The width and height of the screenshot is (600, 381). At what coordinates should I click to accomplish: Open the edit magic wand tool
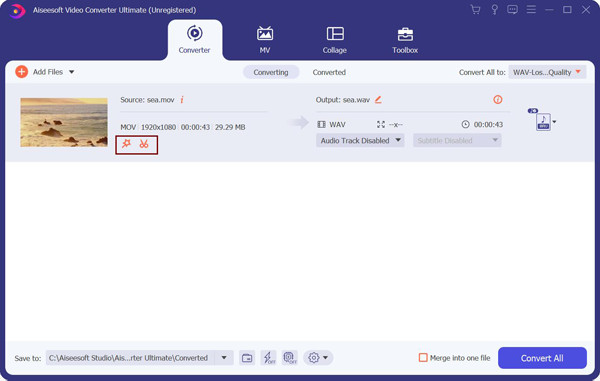tap(126, 144)
